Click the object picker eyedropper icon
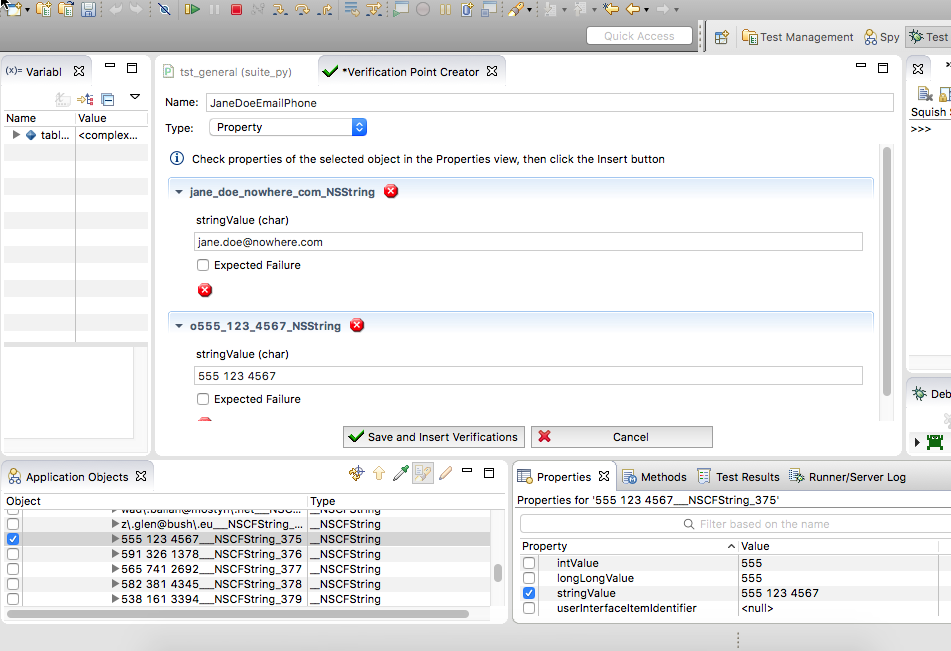 [400, 474]
